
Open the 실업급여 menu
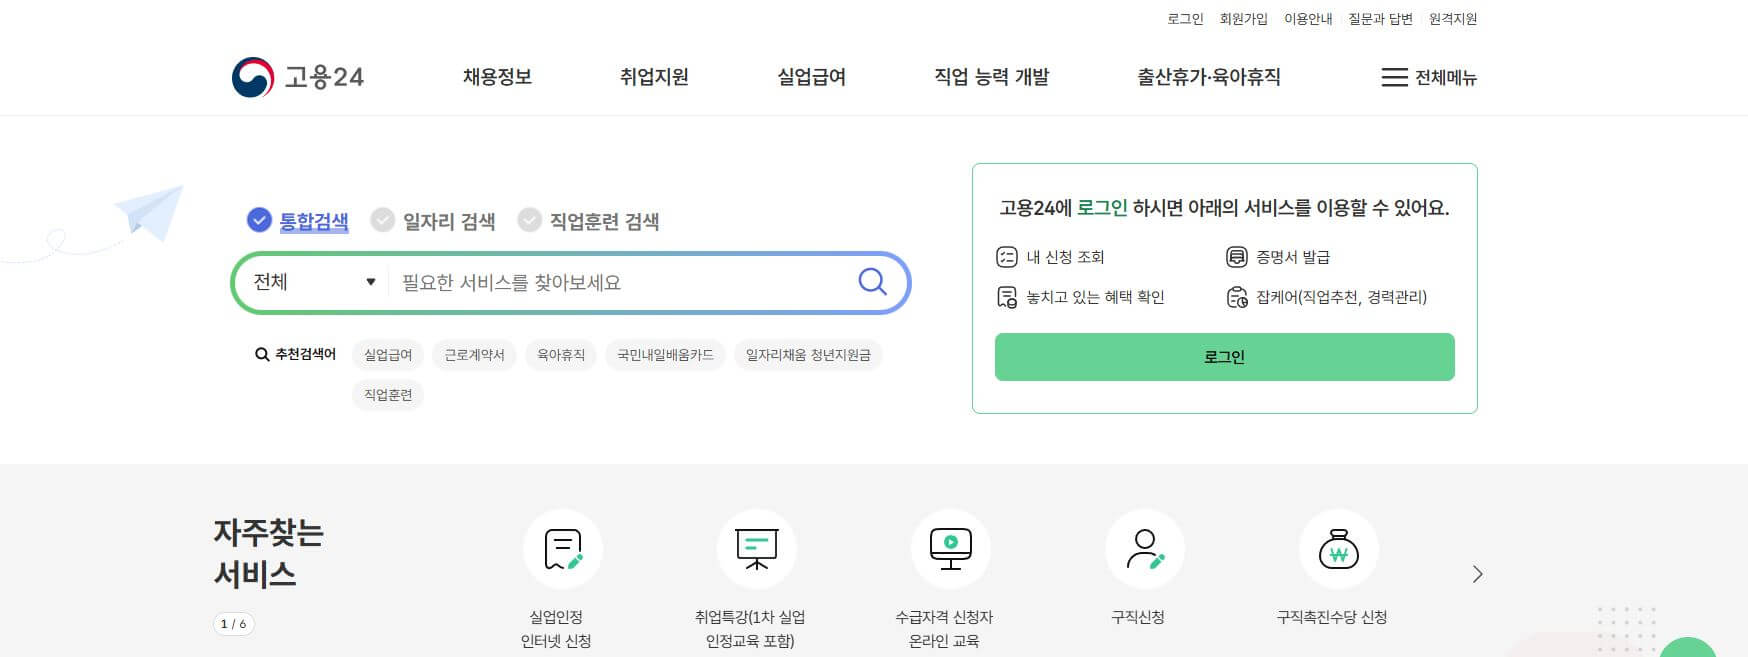(811, 77)
